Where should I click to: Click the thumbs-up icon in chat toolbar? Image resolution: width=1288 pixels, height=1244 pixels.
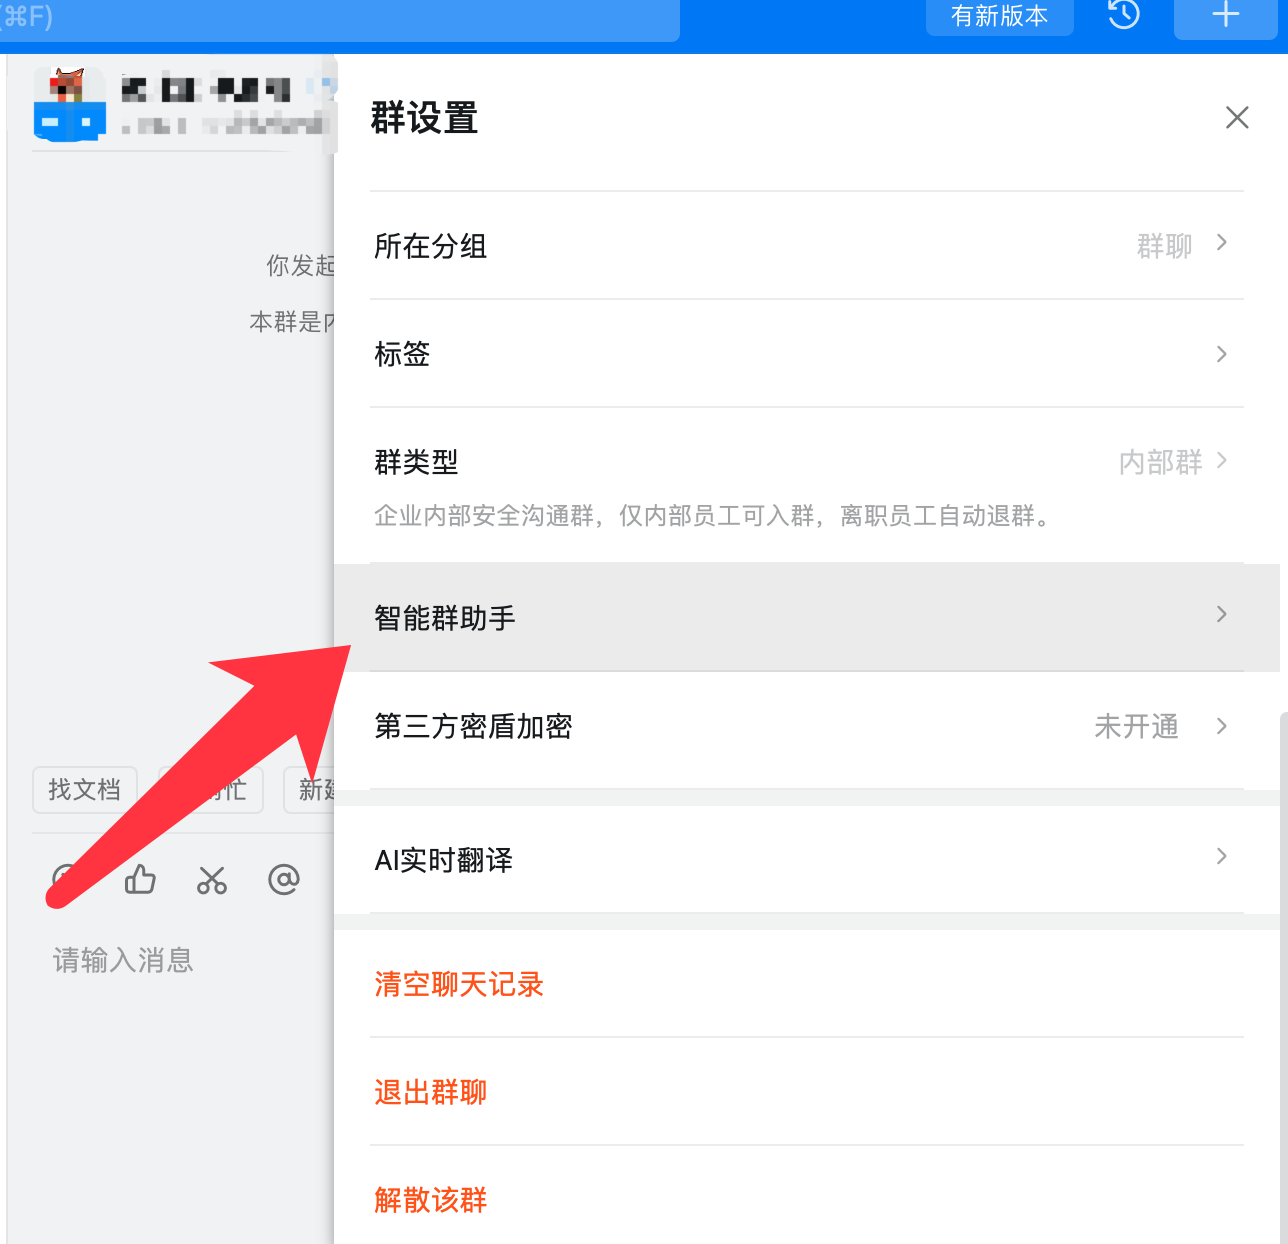pyautogui.click(x=140, y=879)
